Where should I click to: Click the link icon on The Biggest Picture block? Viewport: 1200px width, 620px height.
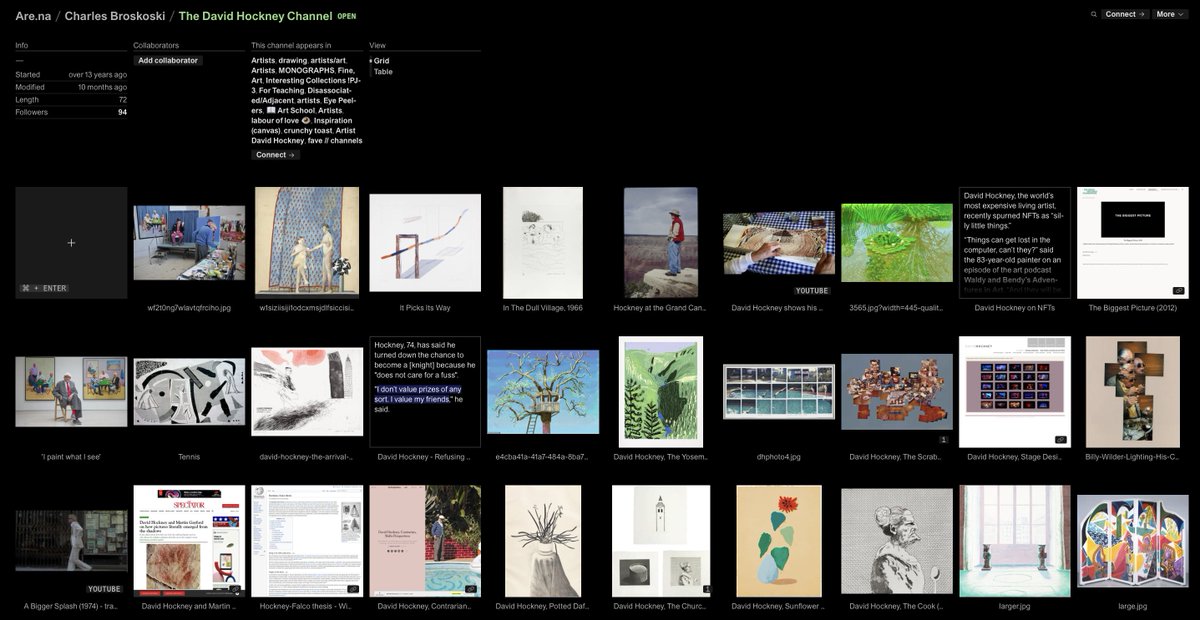click(1178, 291)
